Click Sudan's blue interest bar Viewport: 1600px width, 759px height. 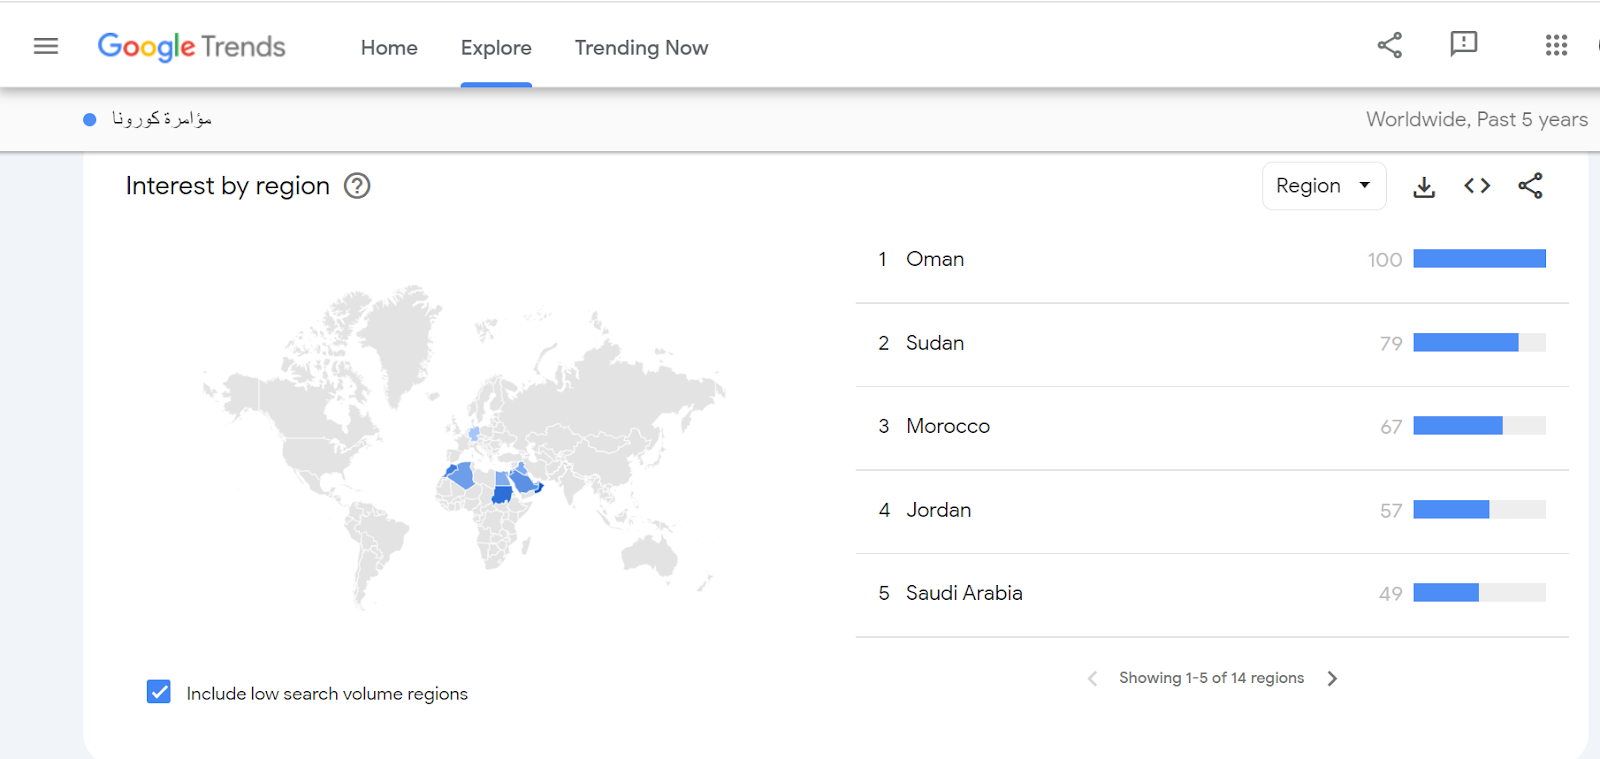pos(1465,343)
